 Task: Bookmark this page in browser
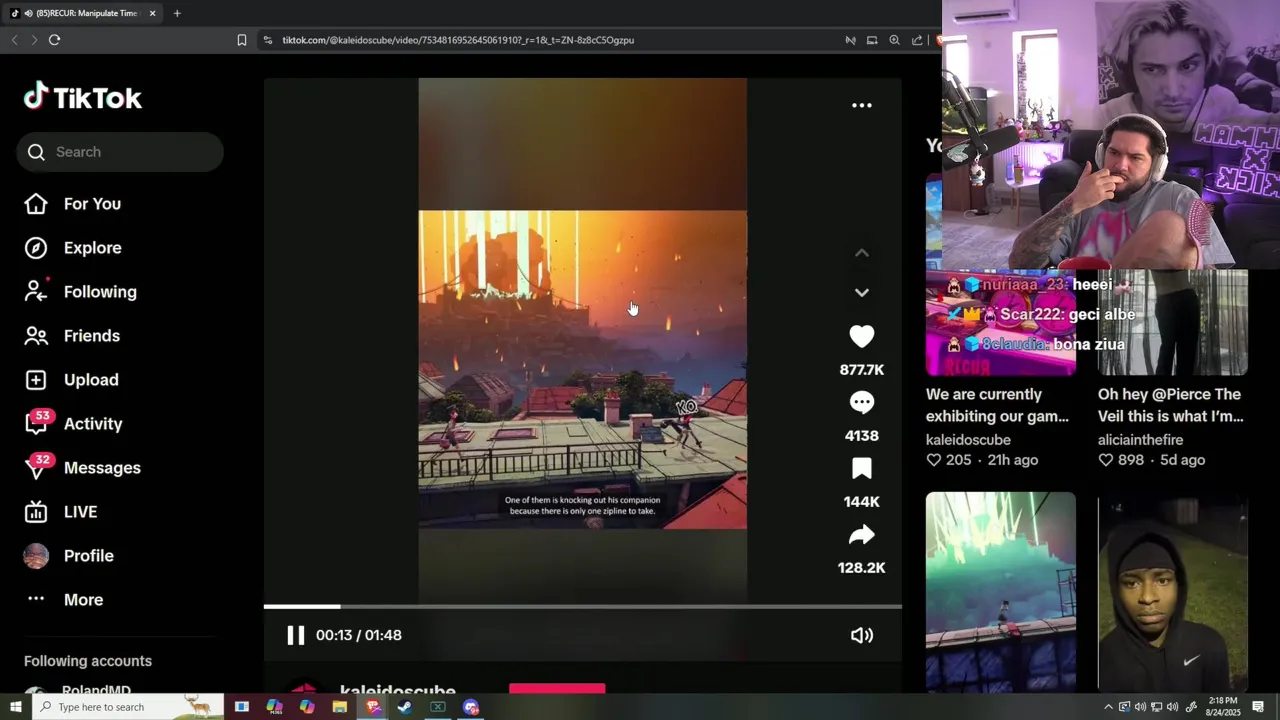[241, 40]
